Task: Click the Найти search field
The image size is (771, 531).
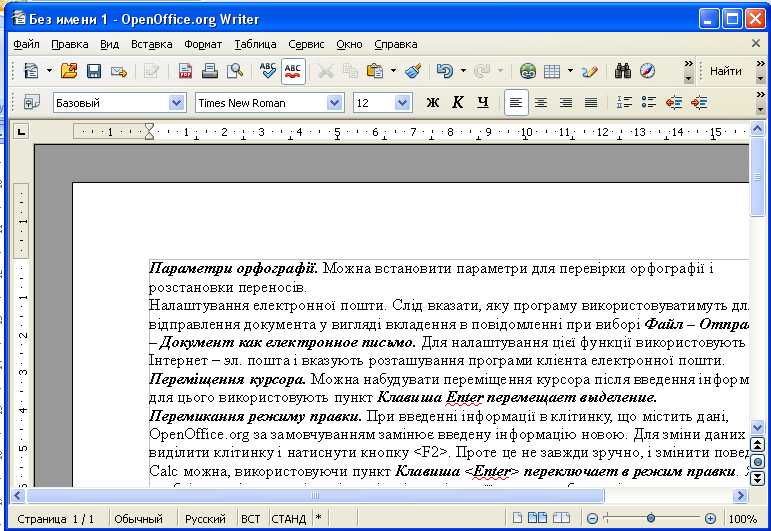Action: pyautogui.click(x=726, y=71)
